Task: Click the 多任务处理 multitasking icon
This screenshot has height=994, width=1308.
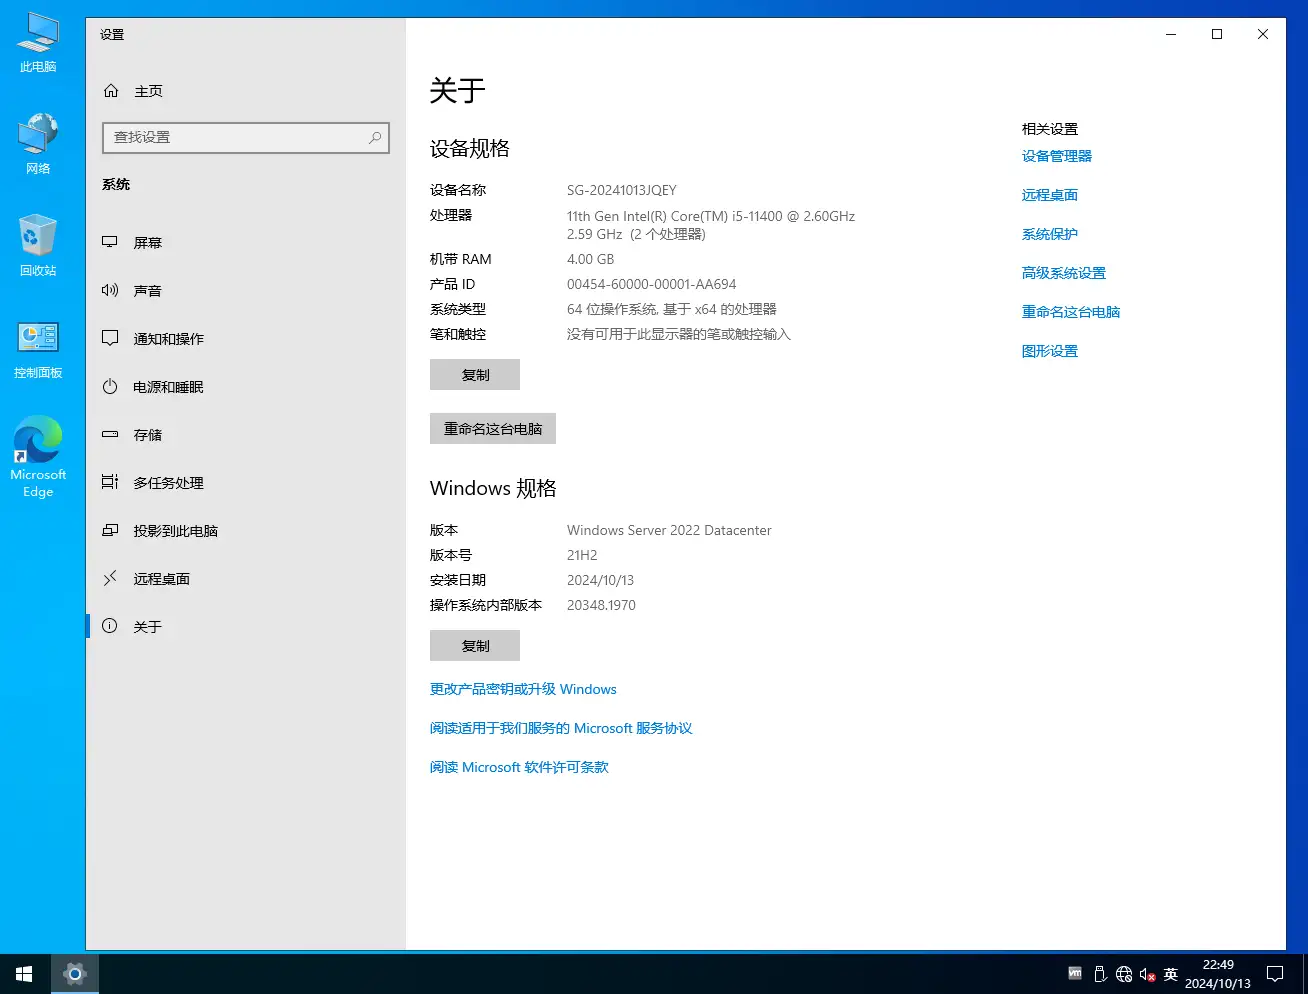Action: [110, 482]
